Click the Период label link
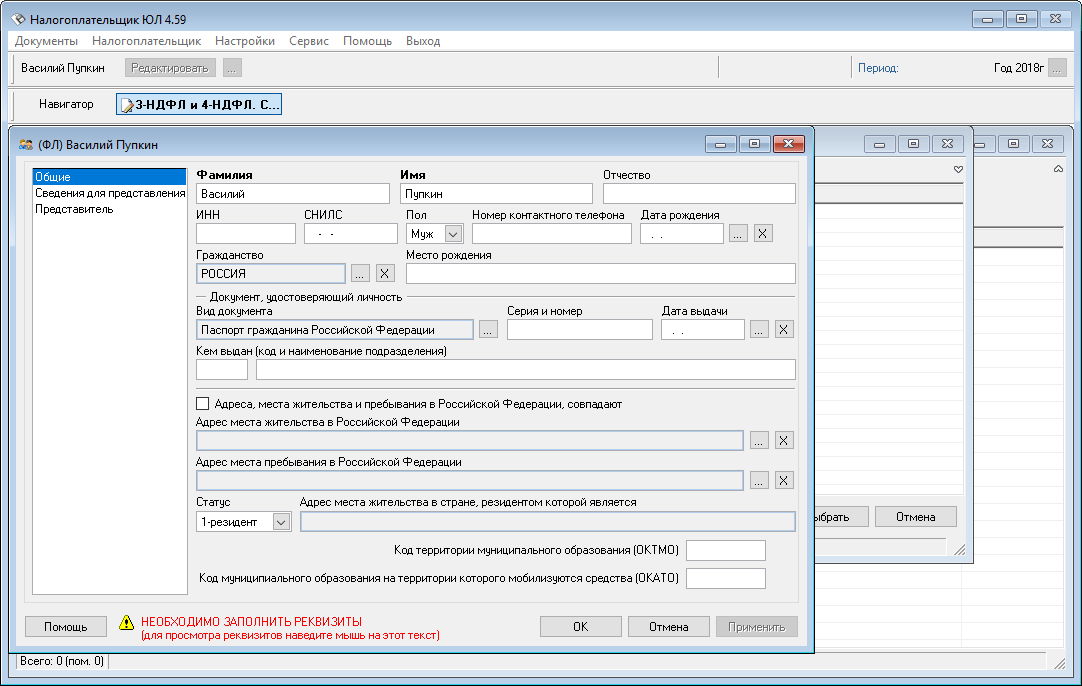Screen dimensions: 1082x686 click(878, 68)
